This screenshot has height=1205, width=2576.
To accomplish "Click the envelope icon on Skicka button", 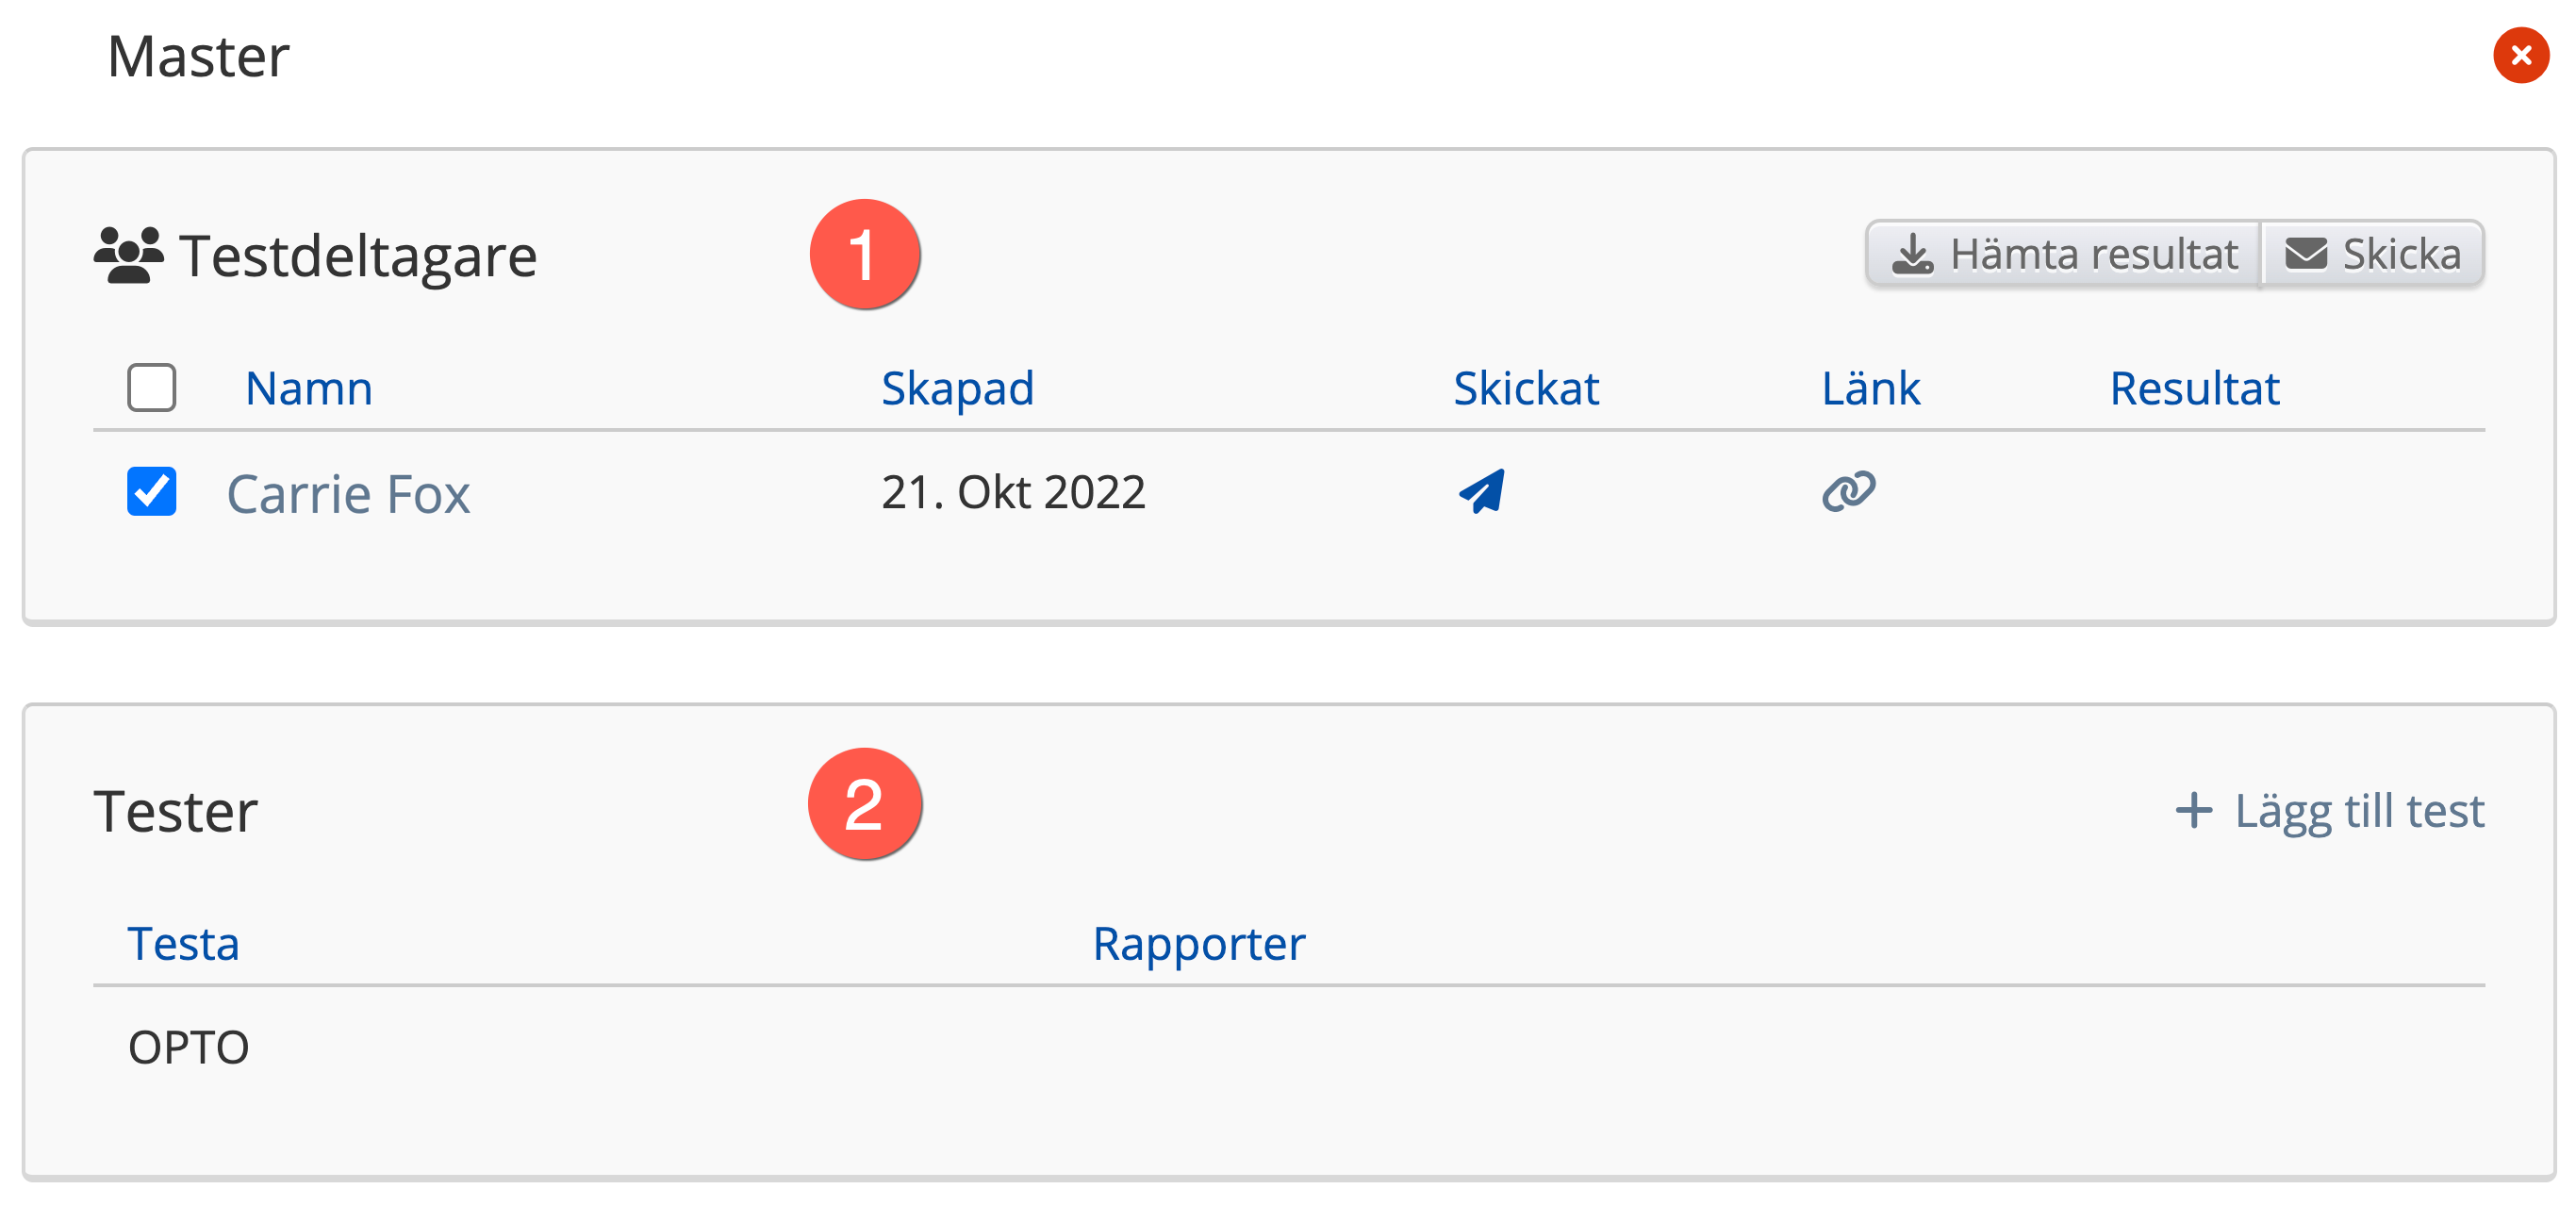I will point(2306,254).
